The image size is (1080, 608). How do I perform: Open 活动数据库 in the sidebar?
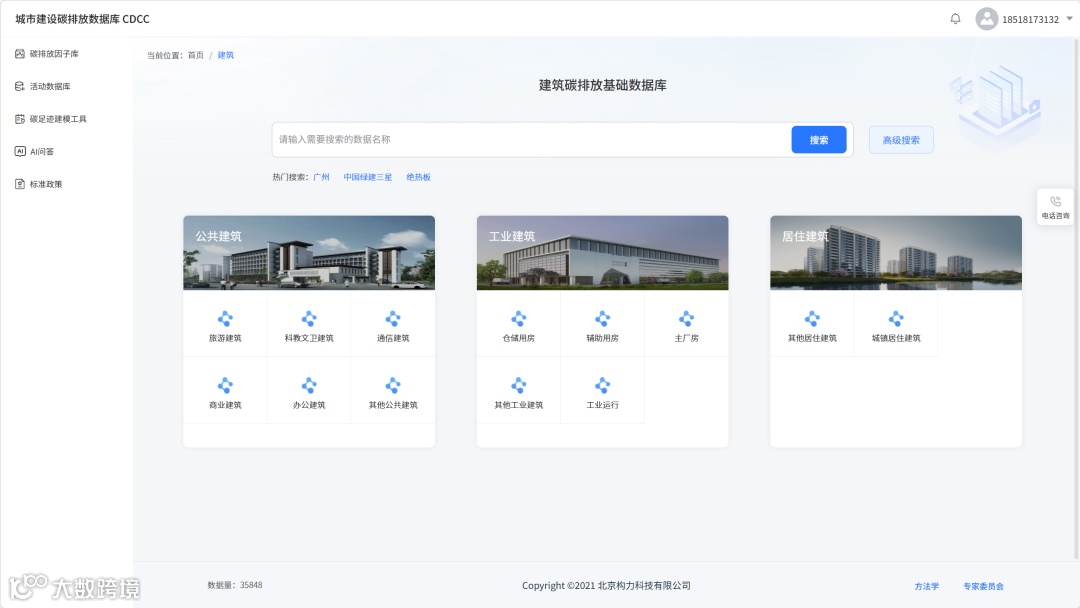(x=43, y=86)
